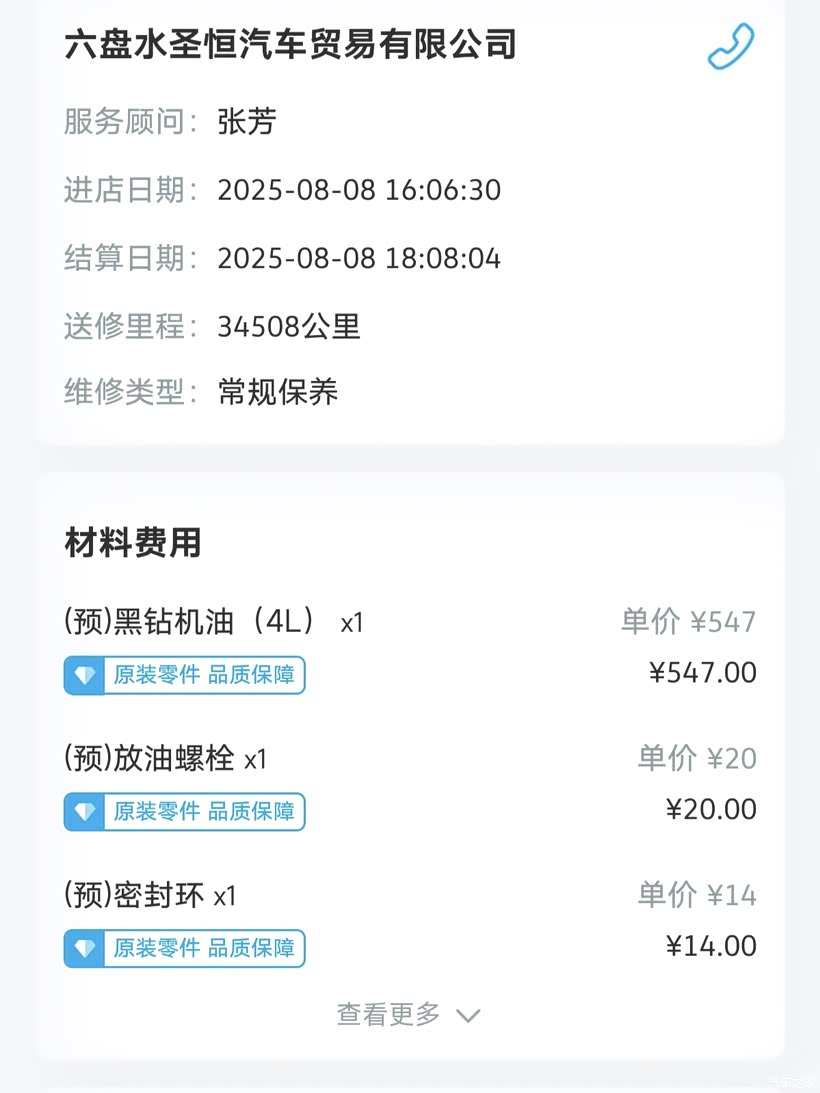Tap the 查看更多 text link
This screenshot has width=820, height=1093.
click(x=388, y=1015)
